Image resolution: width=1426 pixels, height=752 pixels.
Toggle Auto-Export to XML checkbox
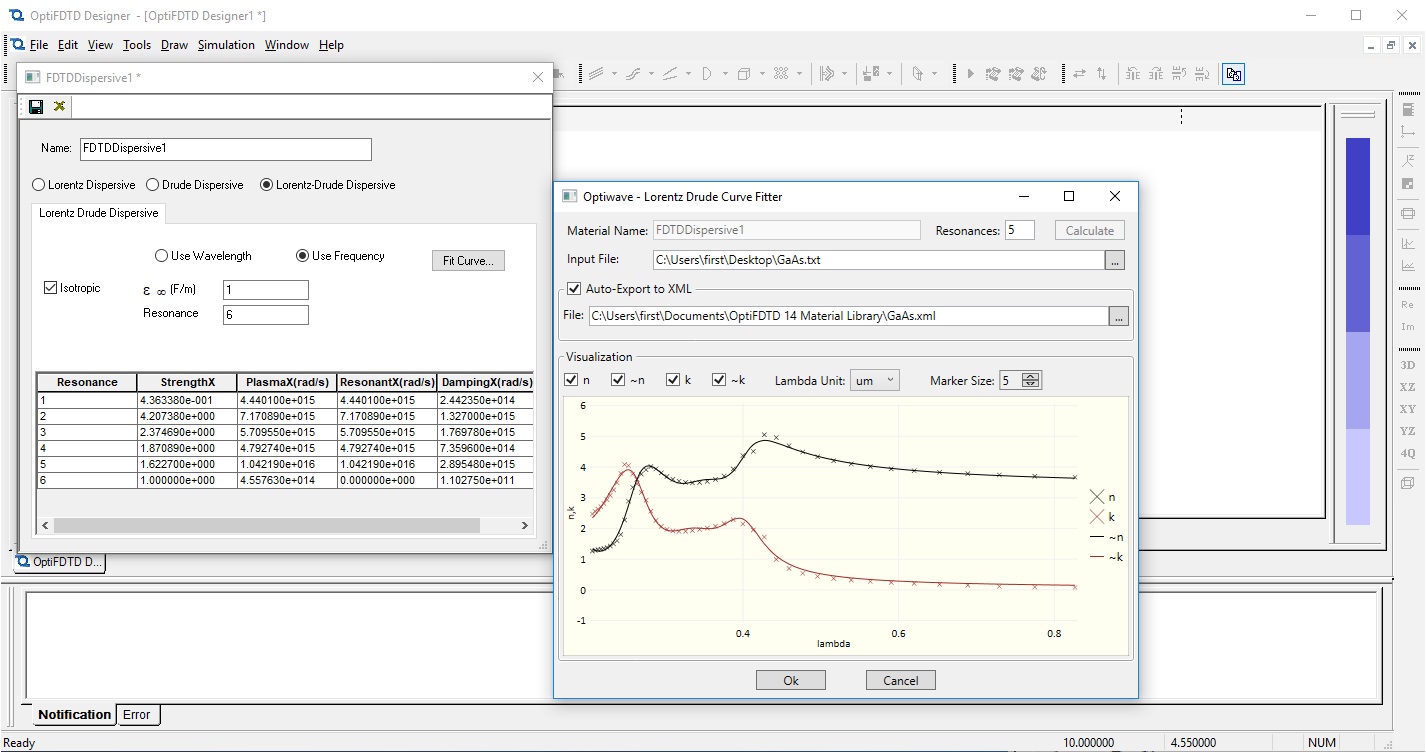(573, 289)
